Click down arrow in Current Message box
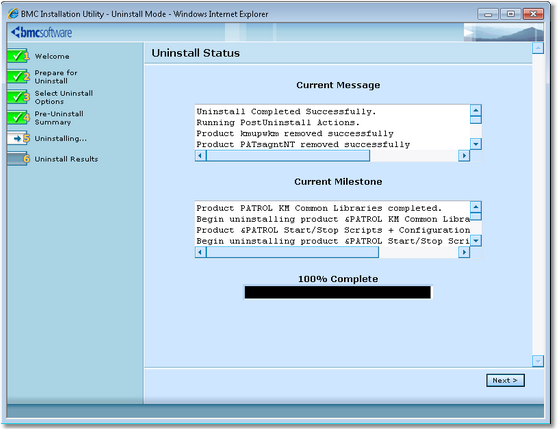This screenshot has width=558, height=431. (x=476, y=144)
